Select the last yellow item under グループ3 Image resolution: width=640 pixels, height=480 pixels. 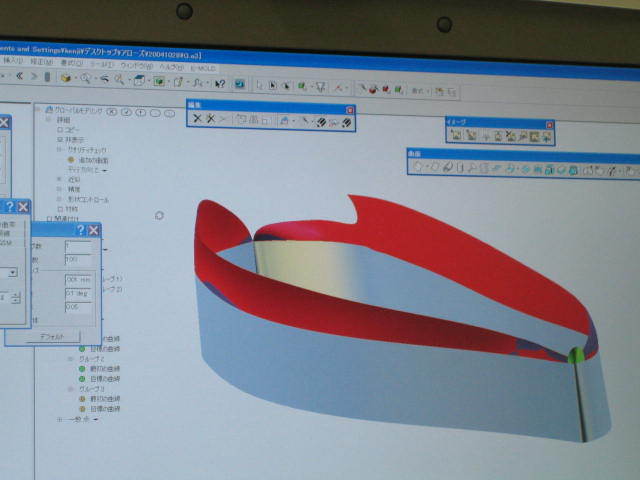tap(100, 409)
